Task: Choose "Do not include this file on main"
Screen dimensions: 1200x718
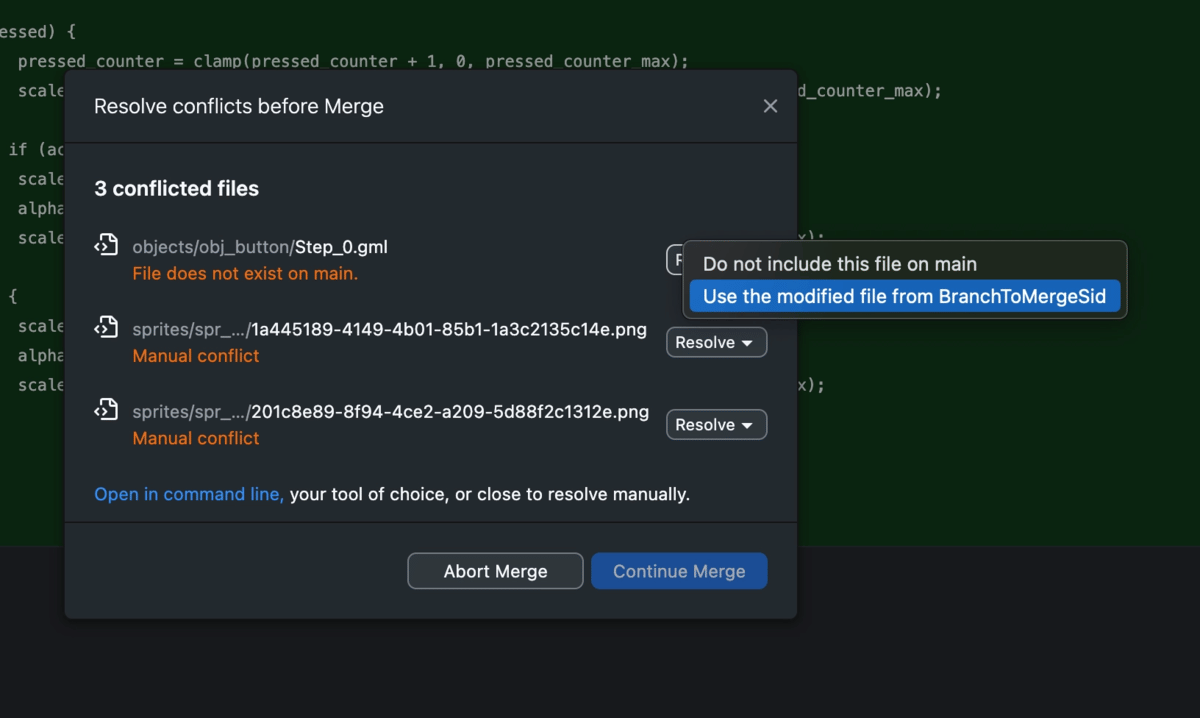Action: (x=839, y=264)
